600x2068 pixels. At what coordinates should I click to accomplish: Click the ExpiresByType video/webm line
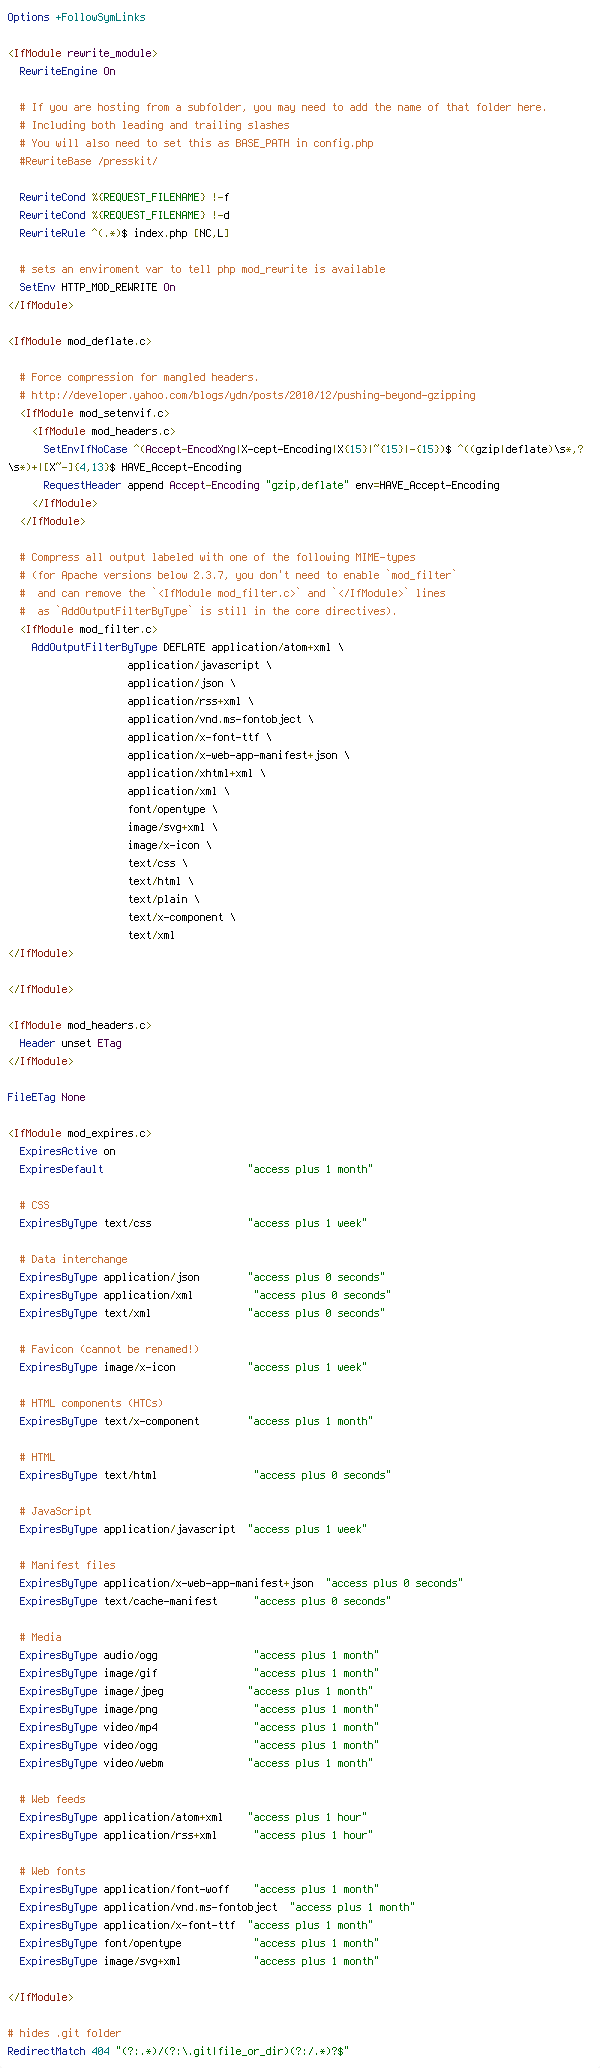tap(198, 1763)
